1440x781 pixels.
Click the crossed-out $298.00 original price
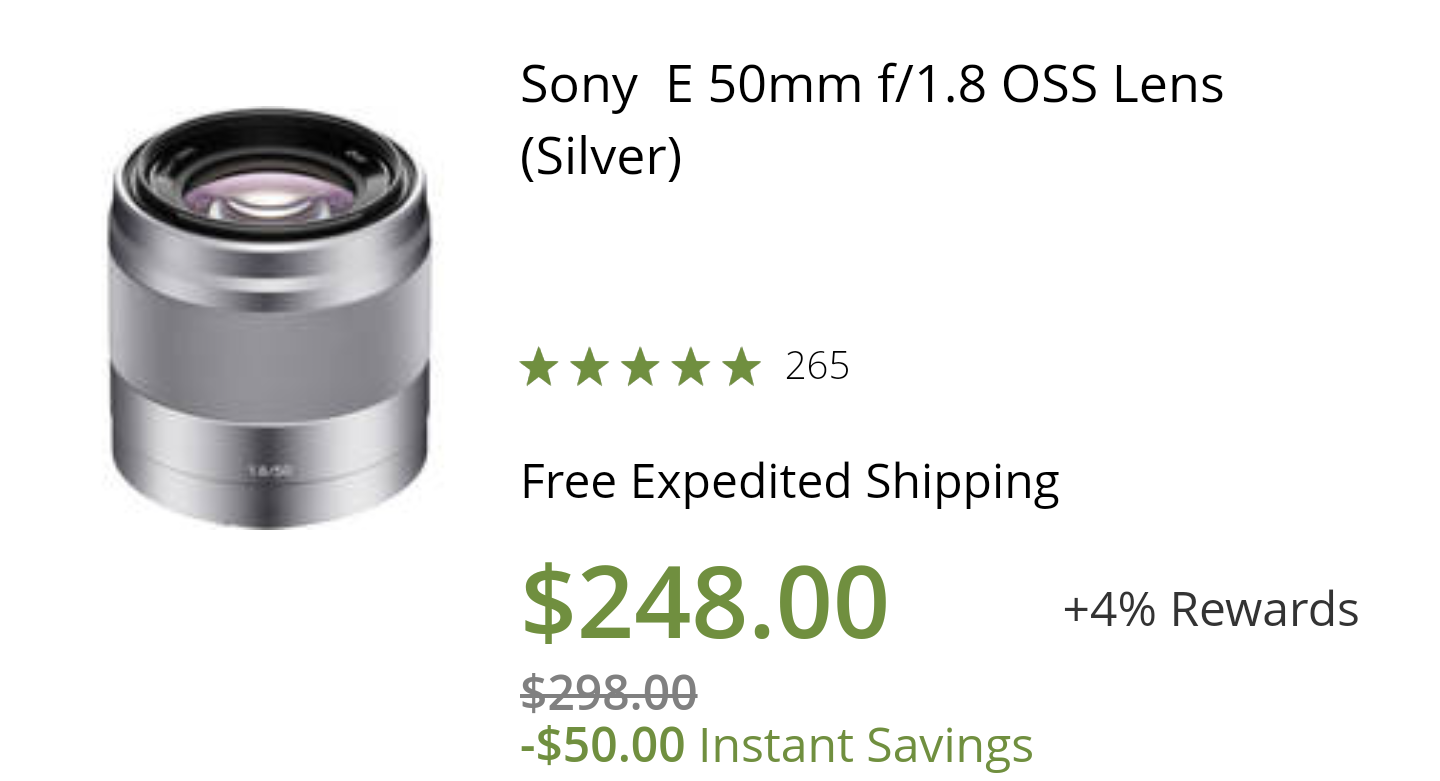pos(609,692)
